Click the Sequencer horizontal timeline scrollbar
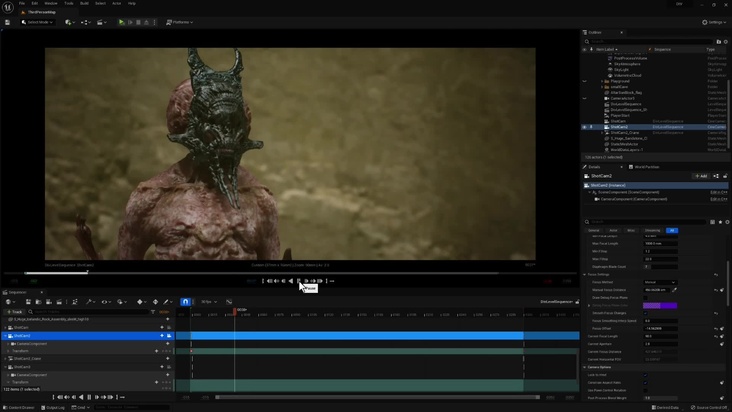Image resolution: width=732 pixels, height=412 pixels. coord(378,397)
